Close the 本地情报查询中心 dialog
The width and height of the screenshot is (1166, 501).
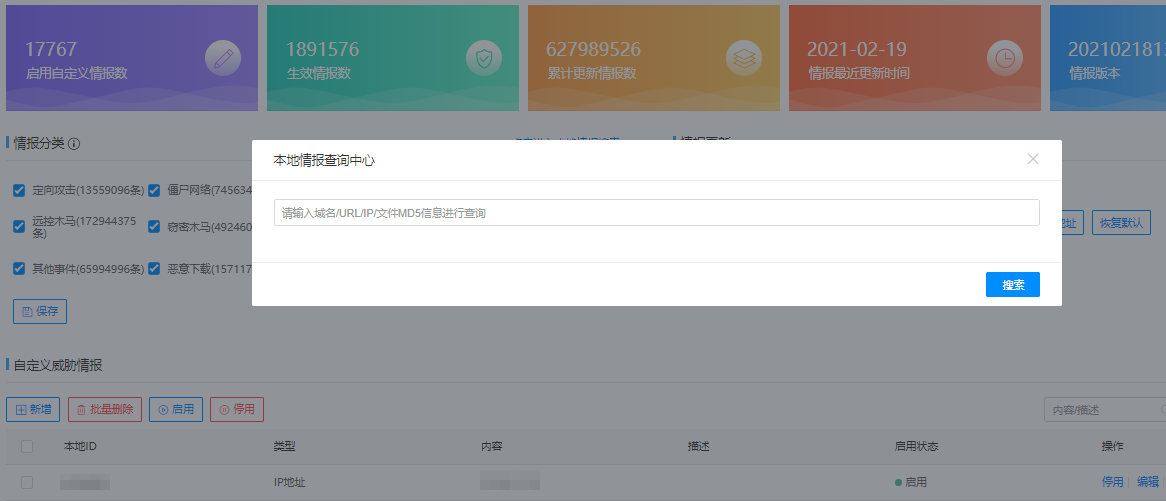coord(1032,159)
